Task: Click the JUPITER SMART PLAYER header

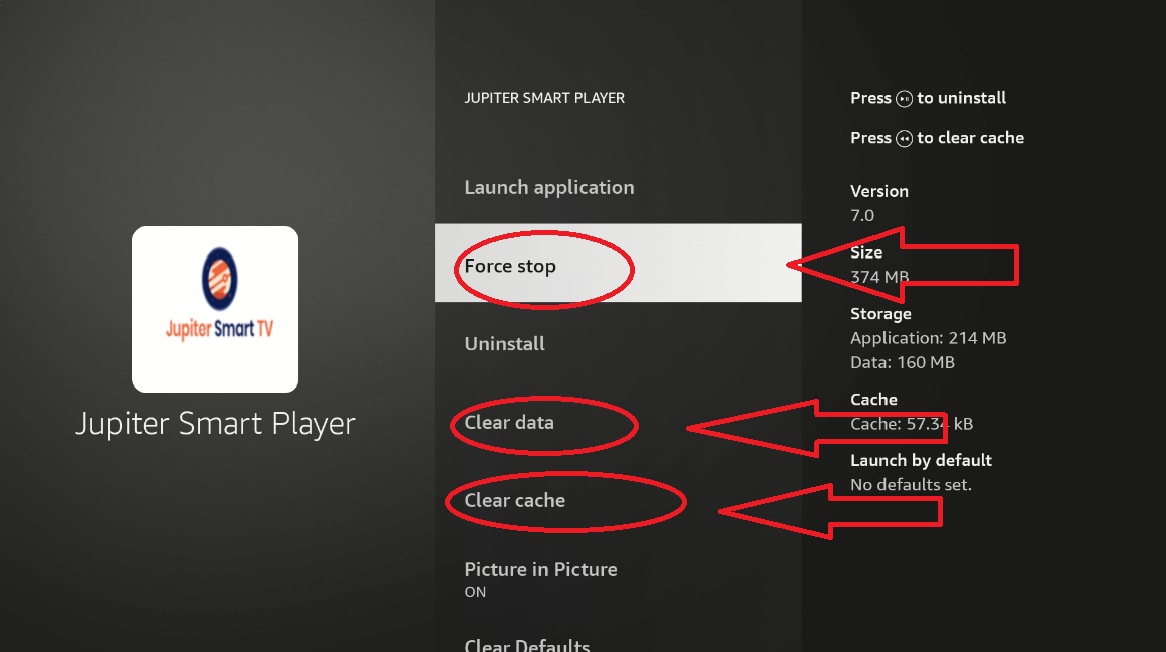Action: click(545, 98)
